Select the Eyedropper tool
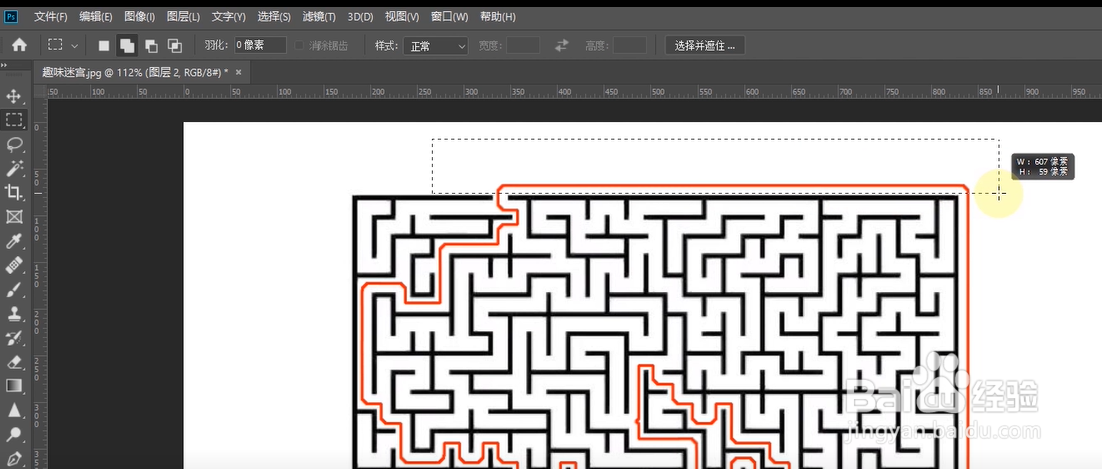The width and height of the screenshot is (1102, 469). (x=13, y=241)
